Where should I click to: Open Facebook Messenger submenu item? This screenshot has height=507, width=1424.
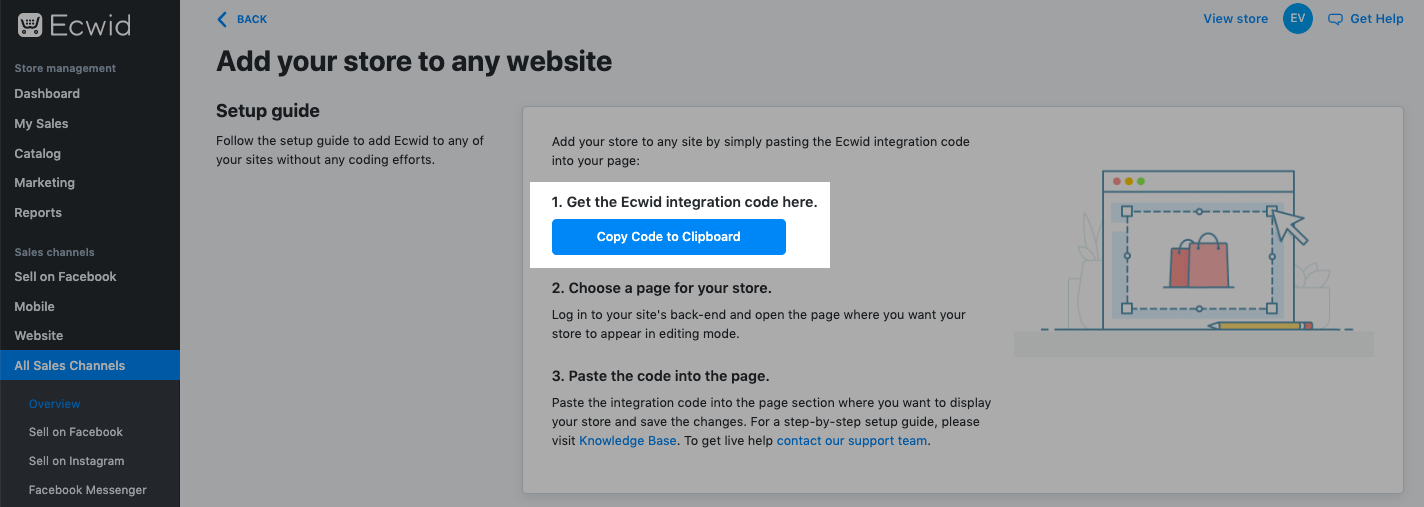pyautogui.click(x=88, y=490)
